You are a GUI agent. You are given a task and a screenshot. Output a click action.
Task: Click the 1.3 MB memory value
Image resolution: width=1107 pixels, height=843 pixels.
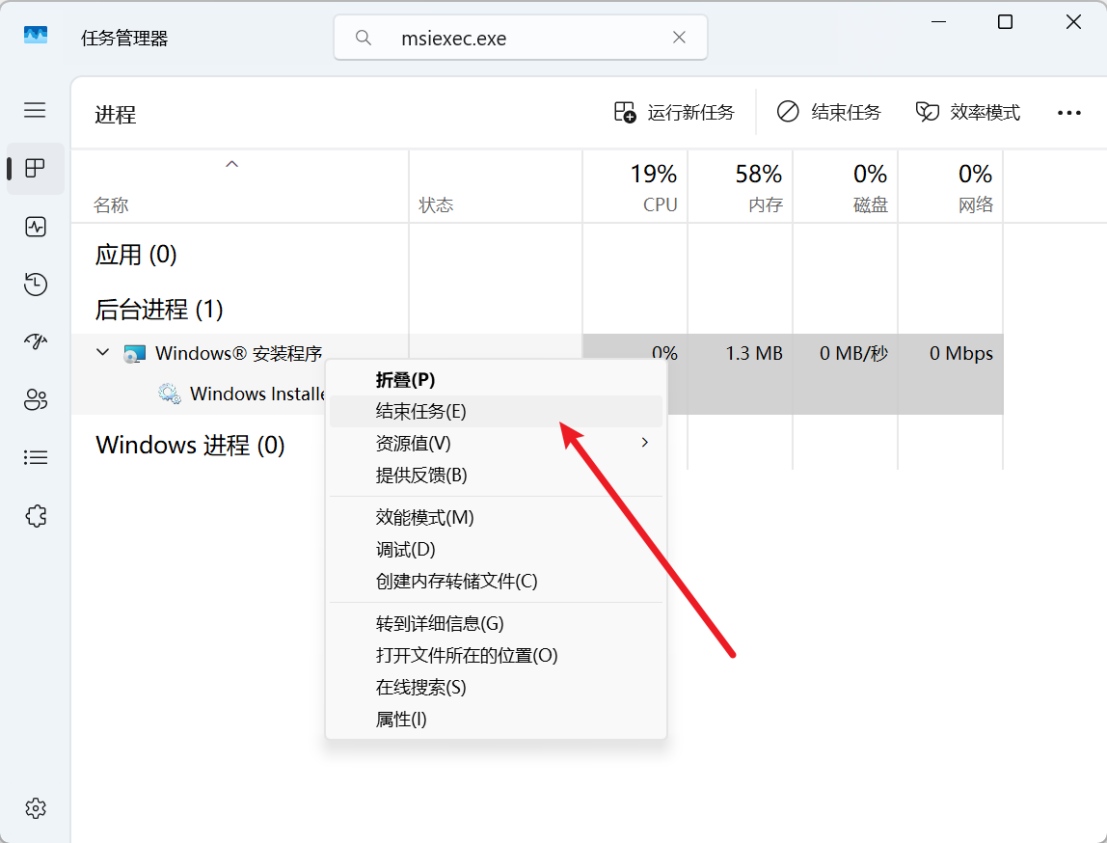(754, 353)
